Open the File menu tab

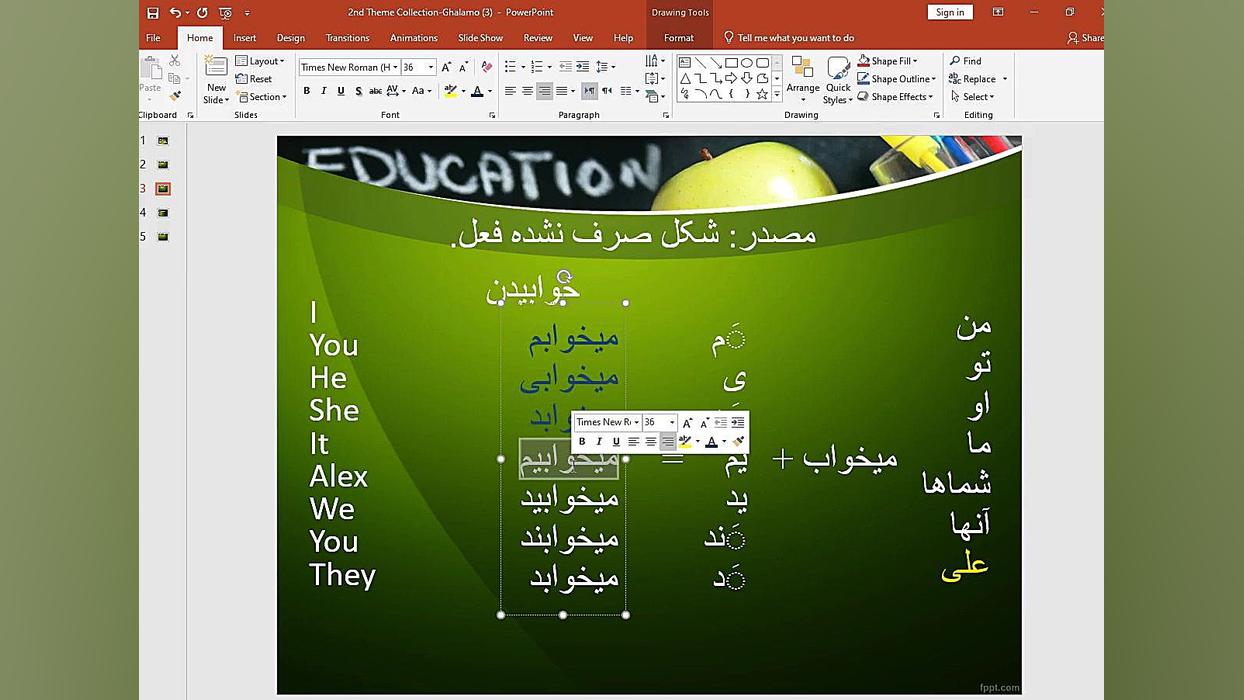click(153, 38)
